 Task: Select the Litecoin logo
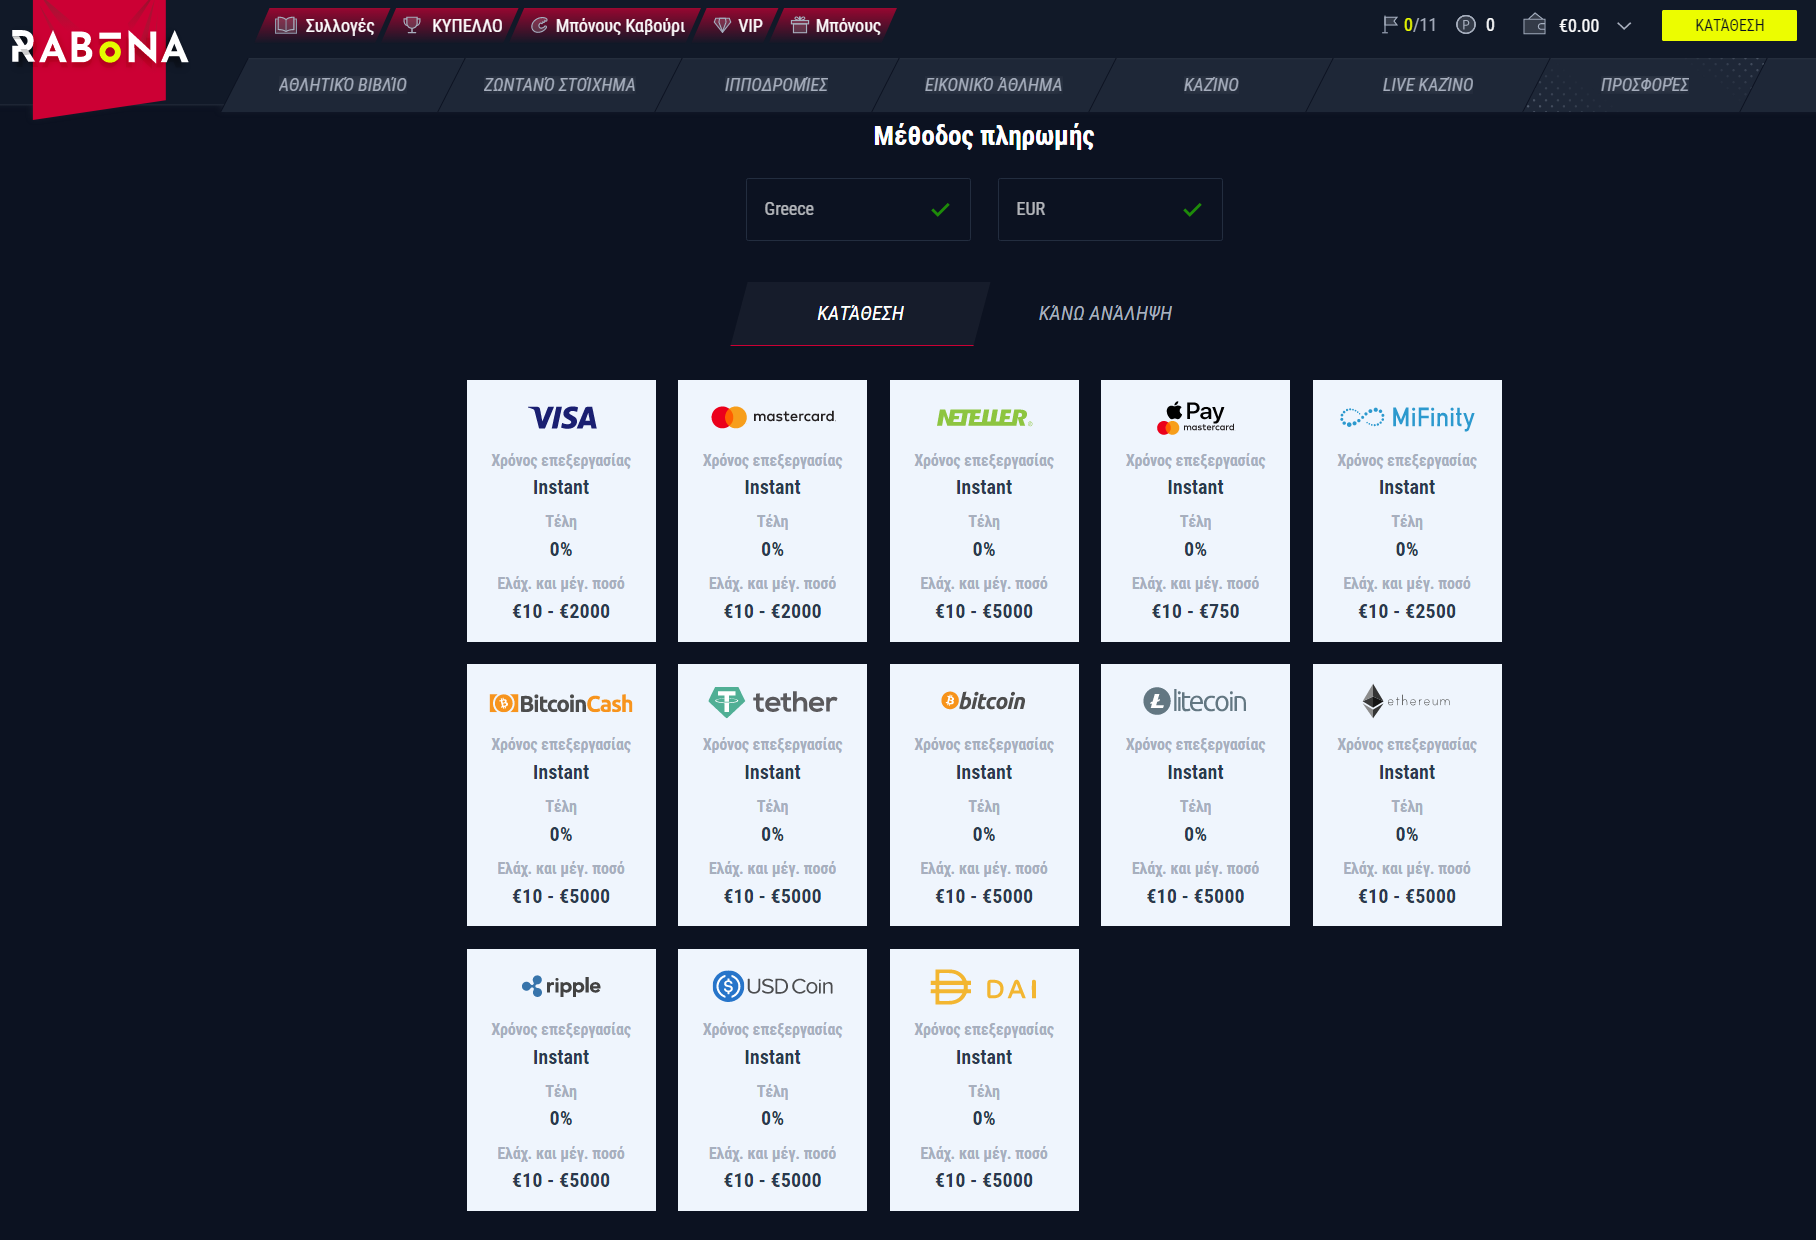point(1195,702)
